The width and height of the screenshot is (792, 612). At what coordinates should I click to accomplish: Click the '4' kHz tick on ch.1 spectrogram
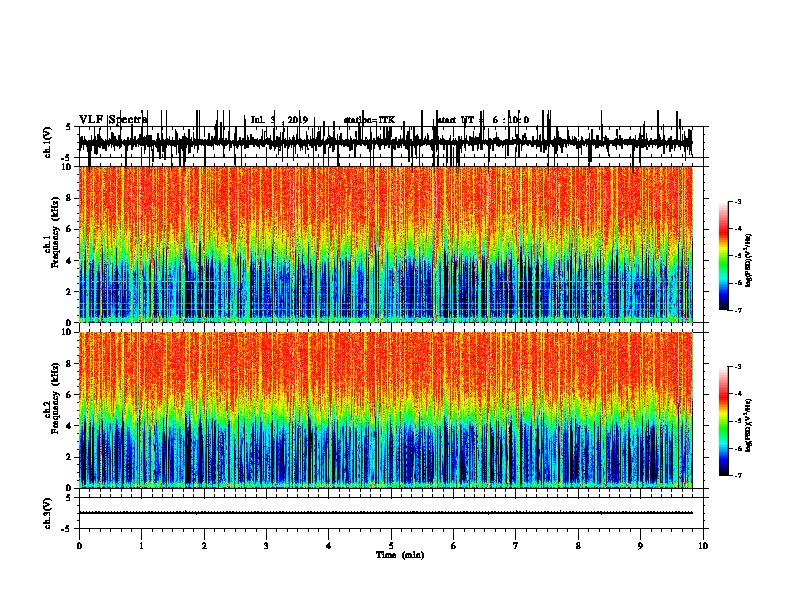(70, 261)
